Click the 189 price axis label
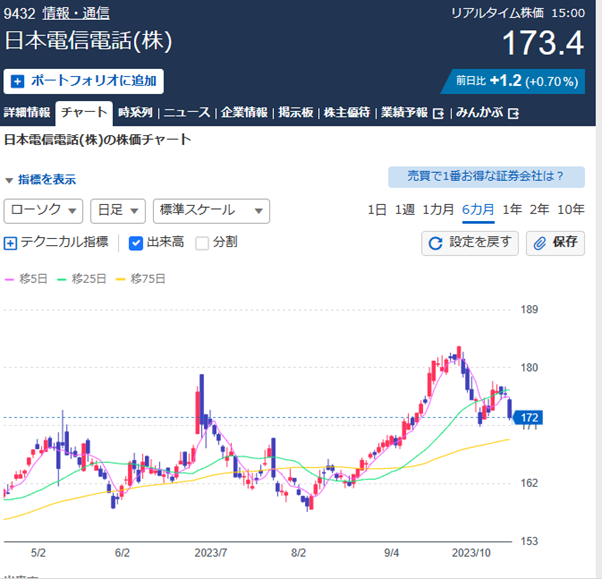602x579 pixels. pyautogui.click(x=529, y=309)
